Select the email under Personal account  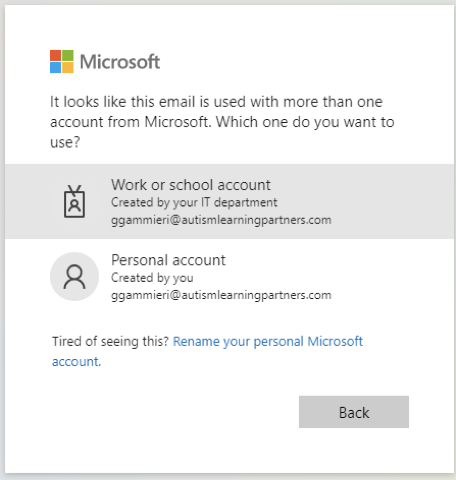pos(221,295)
